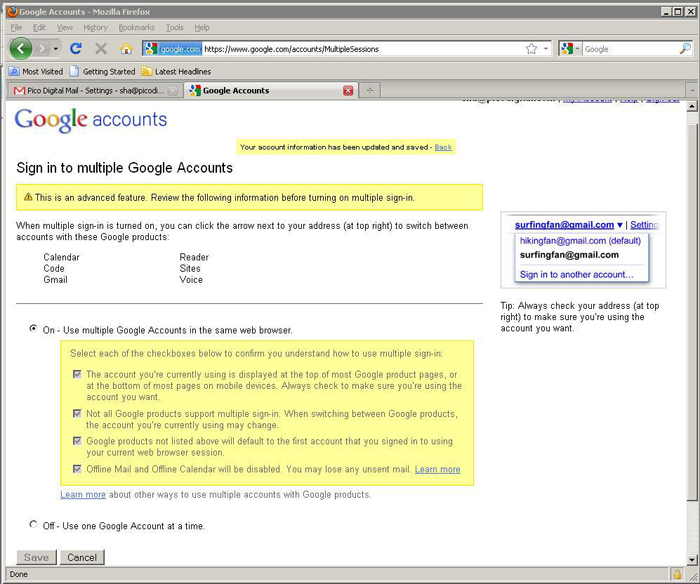This screenshot has height=584, width=700.
Task: Click the Forward navigation arrow
Action: 42,48
